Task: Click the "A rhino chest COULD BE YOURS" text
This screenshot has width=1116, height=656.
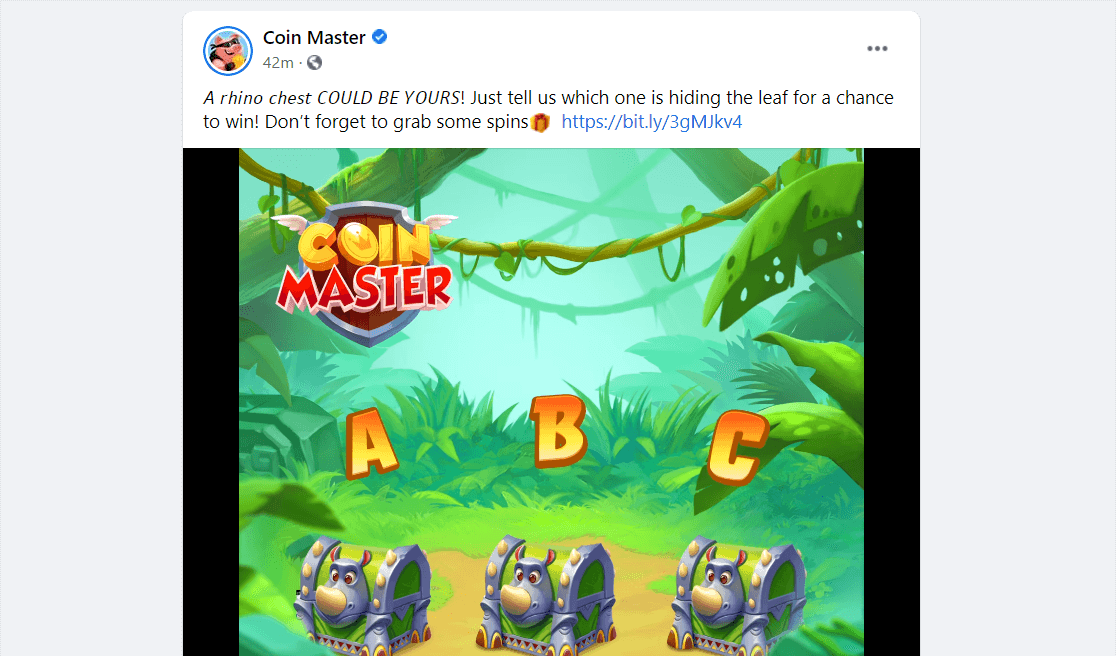Action: click(x=332, y=97)
